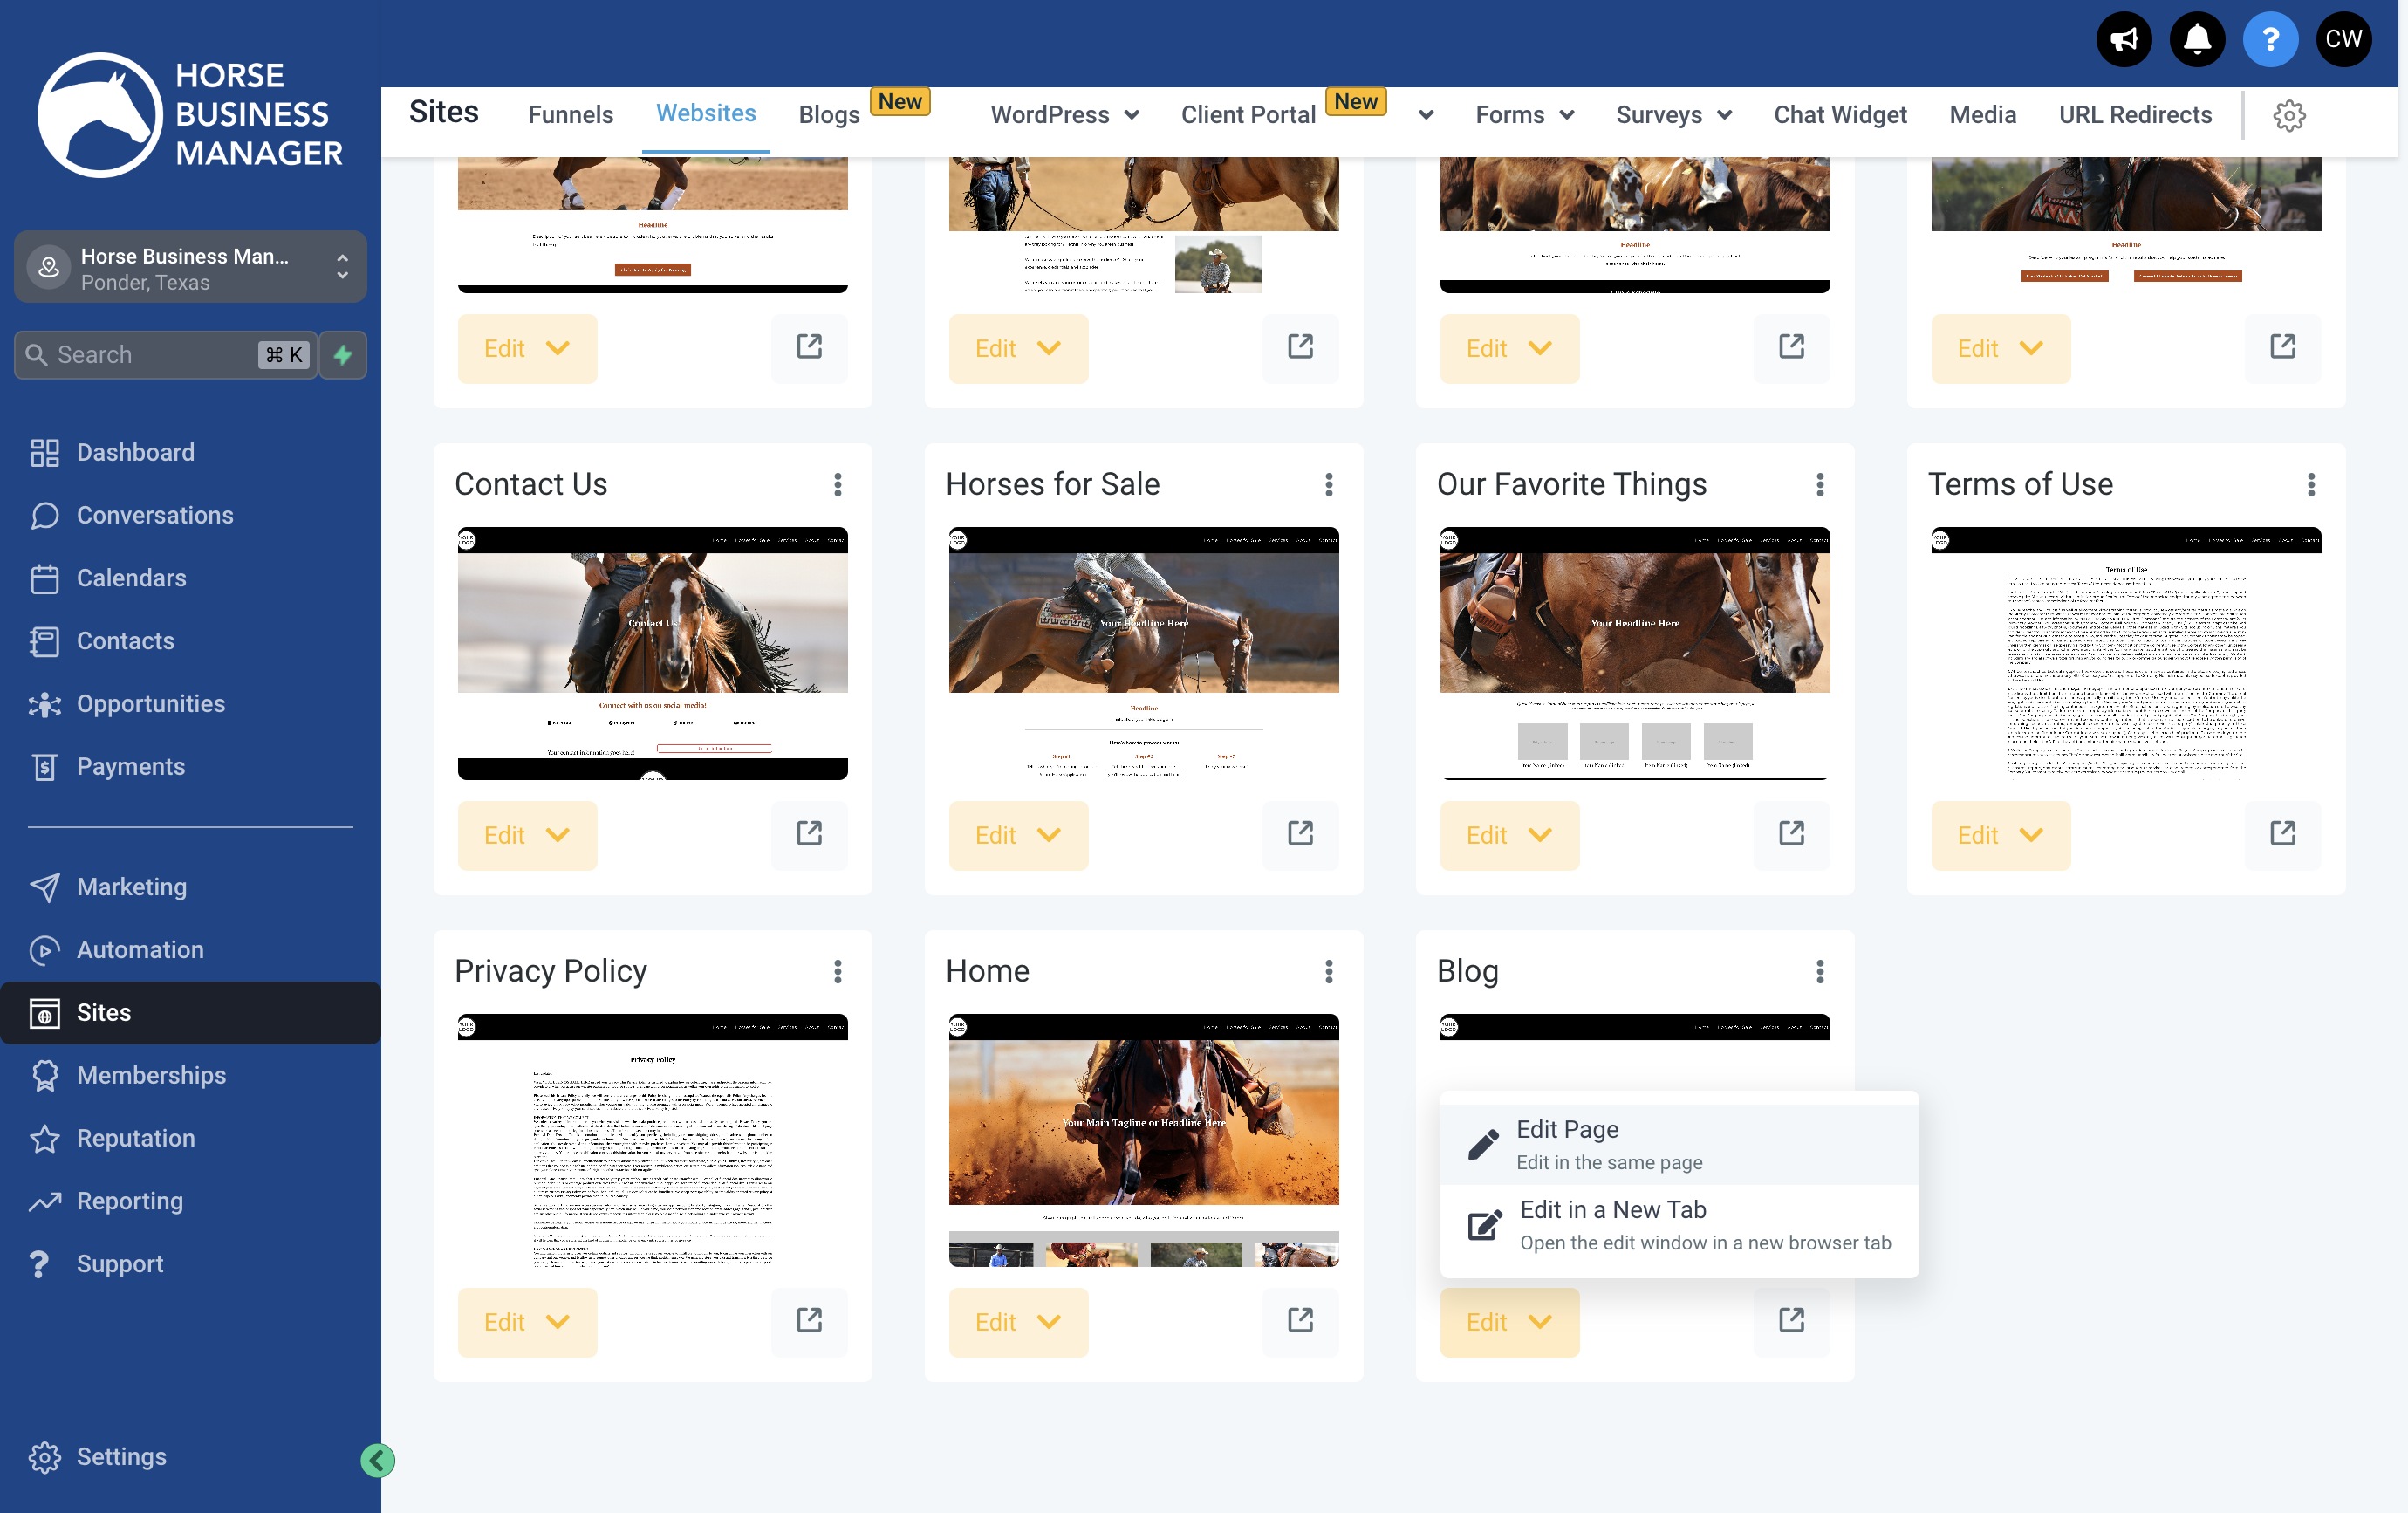Expand Client Portal dropdown chevron
This screenshot has width=2408, height=1513.
pyautogui.click(x=1426, y=115)
